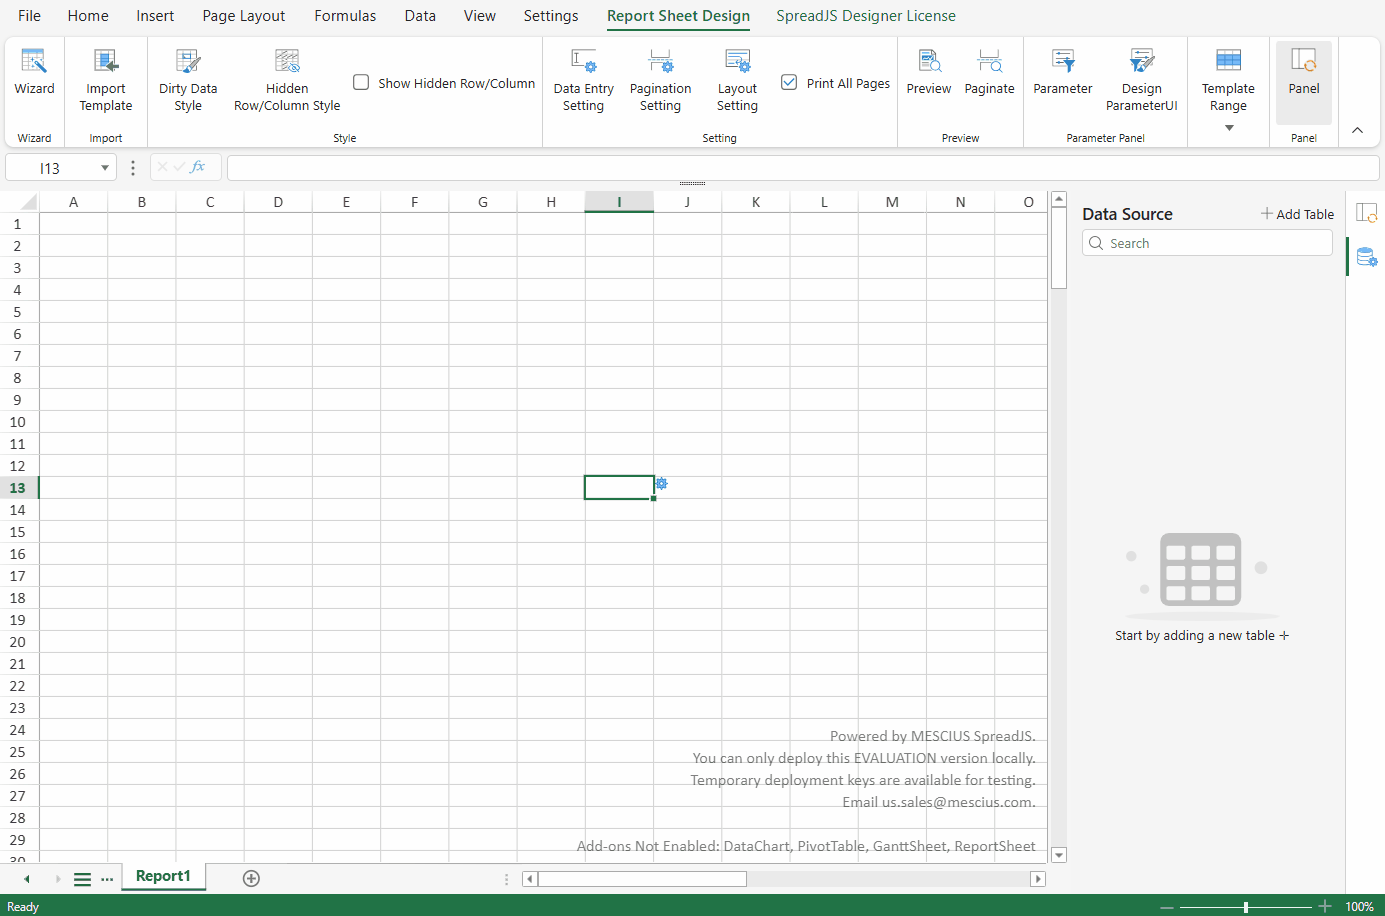Viewport: 1385px width, 916px height.
Task: Click the gear icon next to cell I13
Action: [x=661, y=483]
